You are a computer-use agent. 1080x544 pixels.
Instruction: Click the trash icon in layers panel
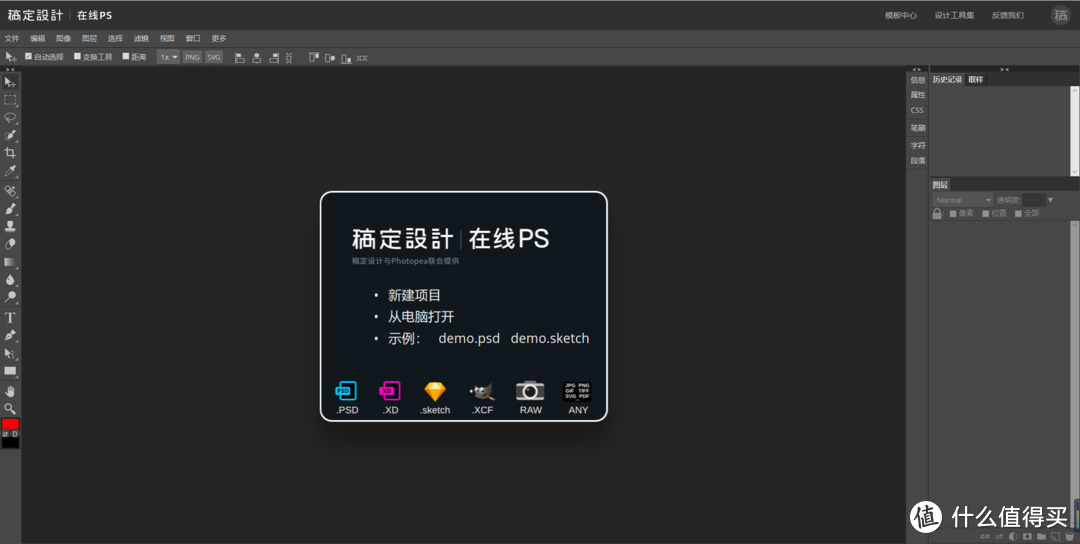1069,536
